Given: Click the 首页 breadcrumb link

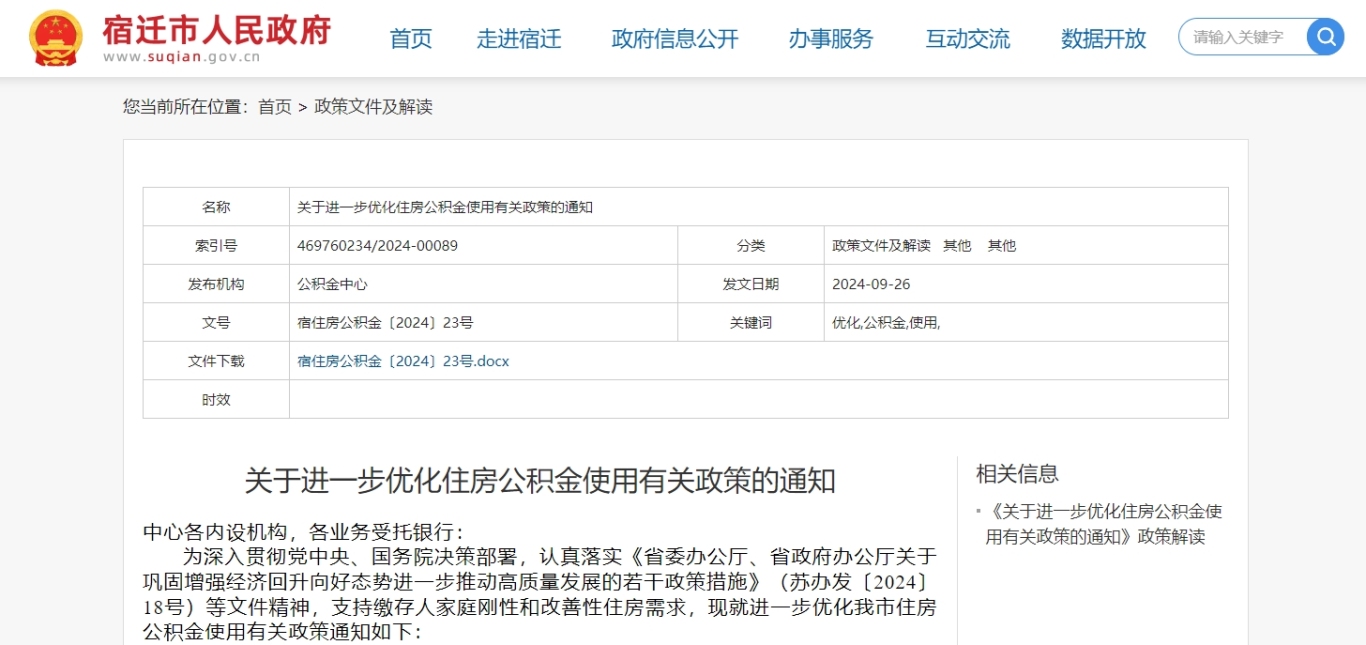Looking at the screenshot, I should point(275,107).
